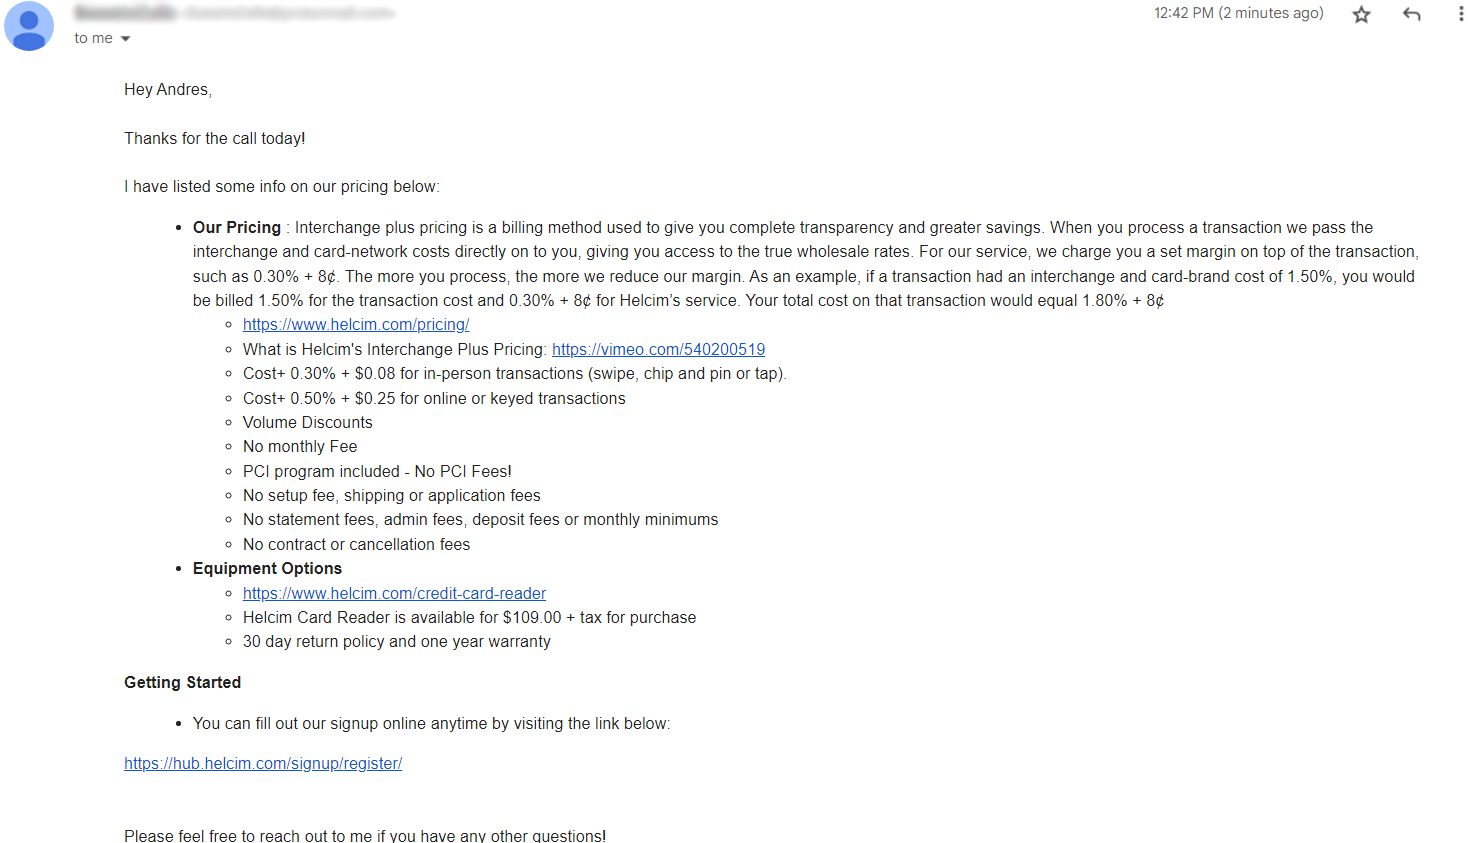Viewport: 1468px width, 843px height.
Task: Expand recipient details next to 'to me'
Action: point(125,39)
